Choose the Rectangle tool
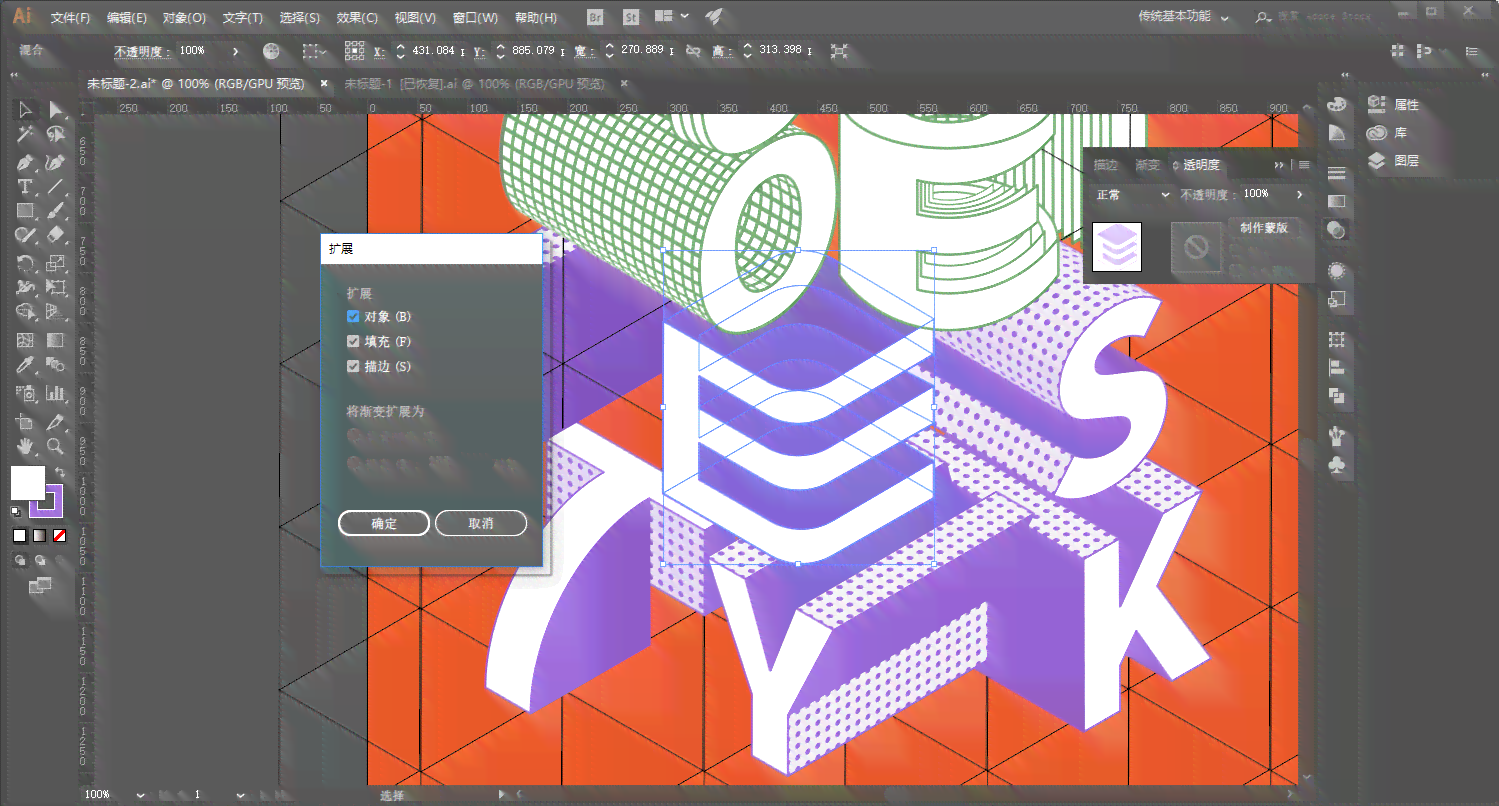This screenshot has height=806, width=1499. tap(26, 211)
